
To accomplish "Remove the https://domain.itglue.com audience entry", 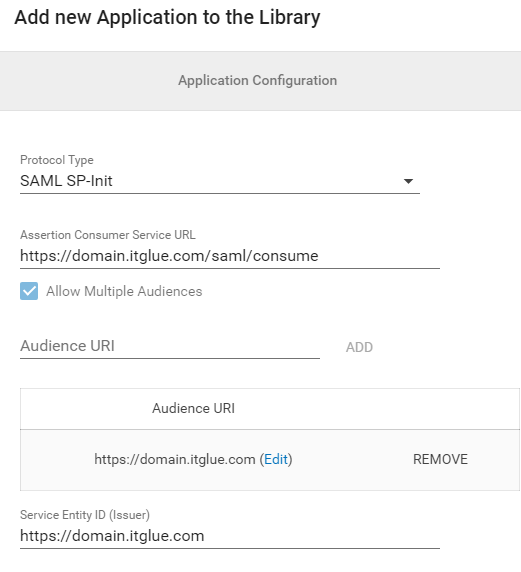I will click(440, 459).
